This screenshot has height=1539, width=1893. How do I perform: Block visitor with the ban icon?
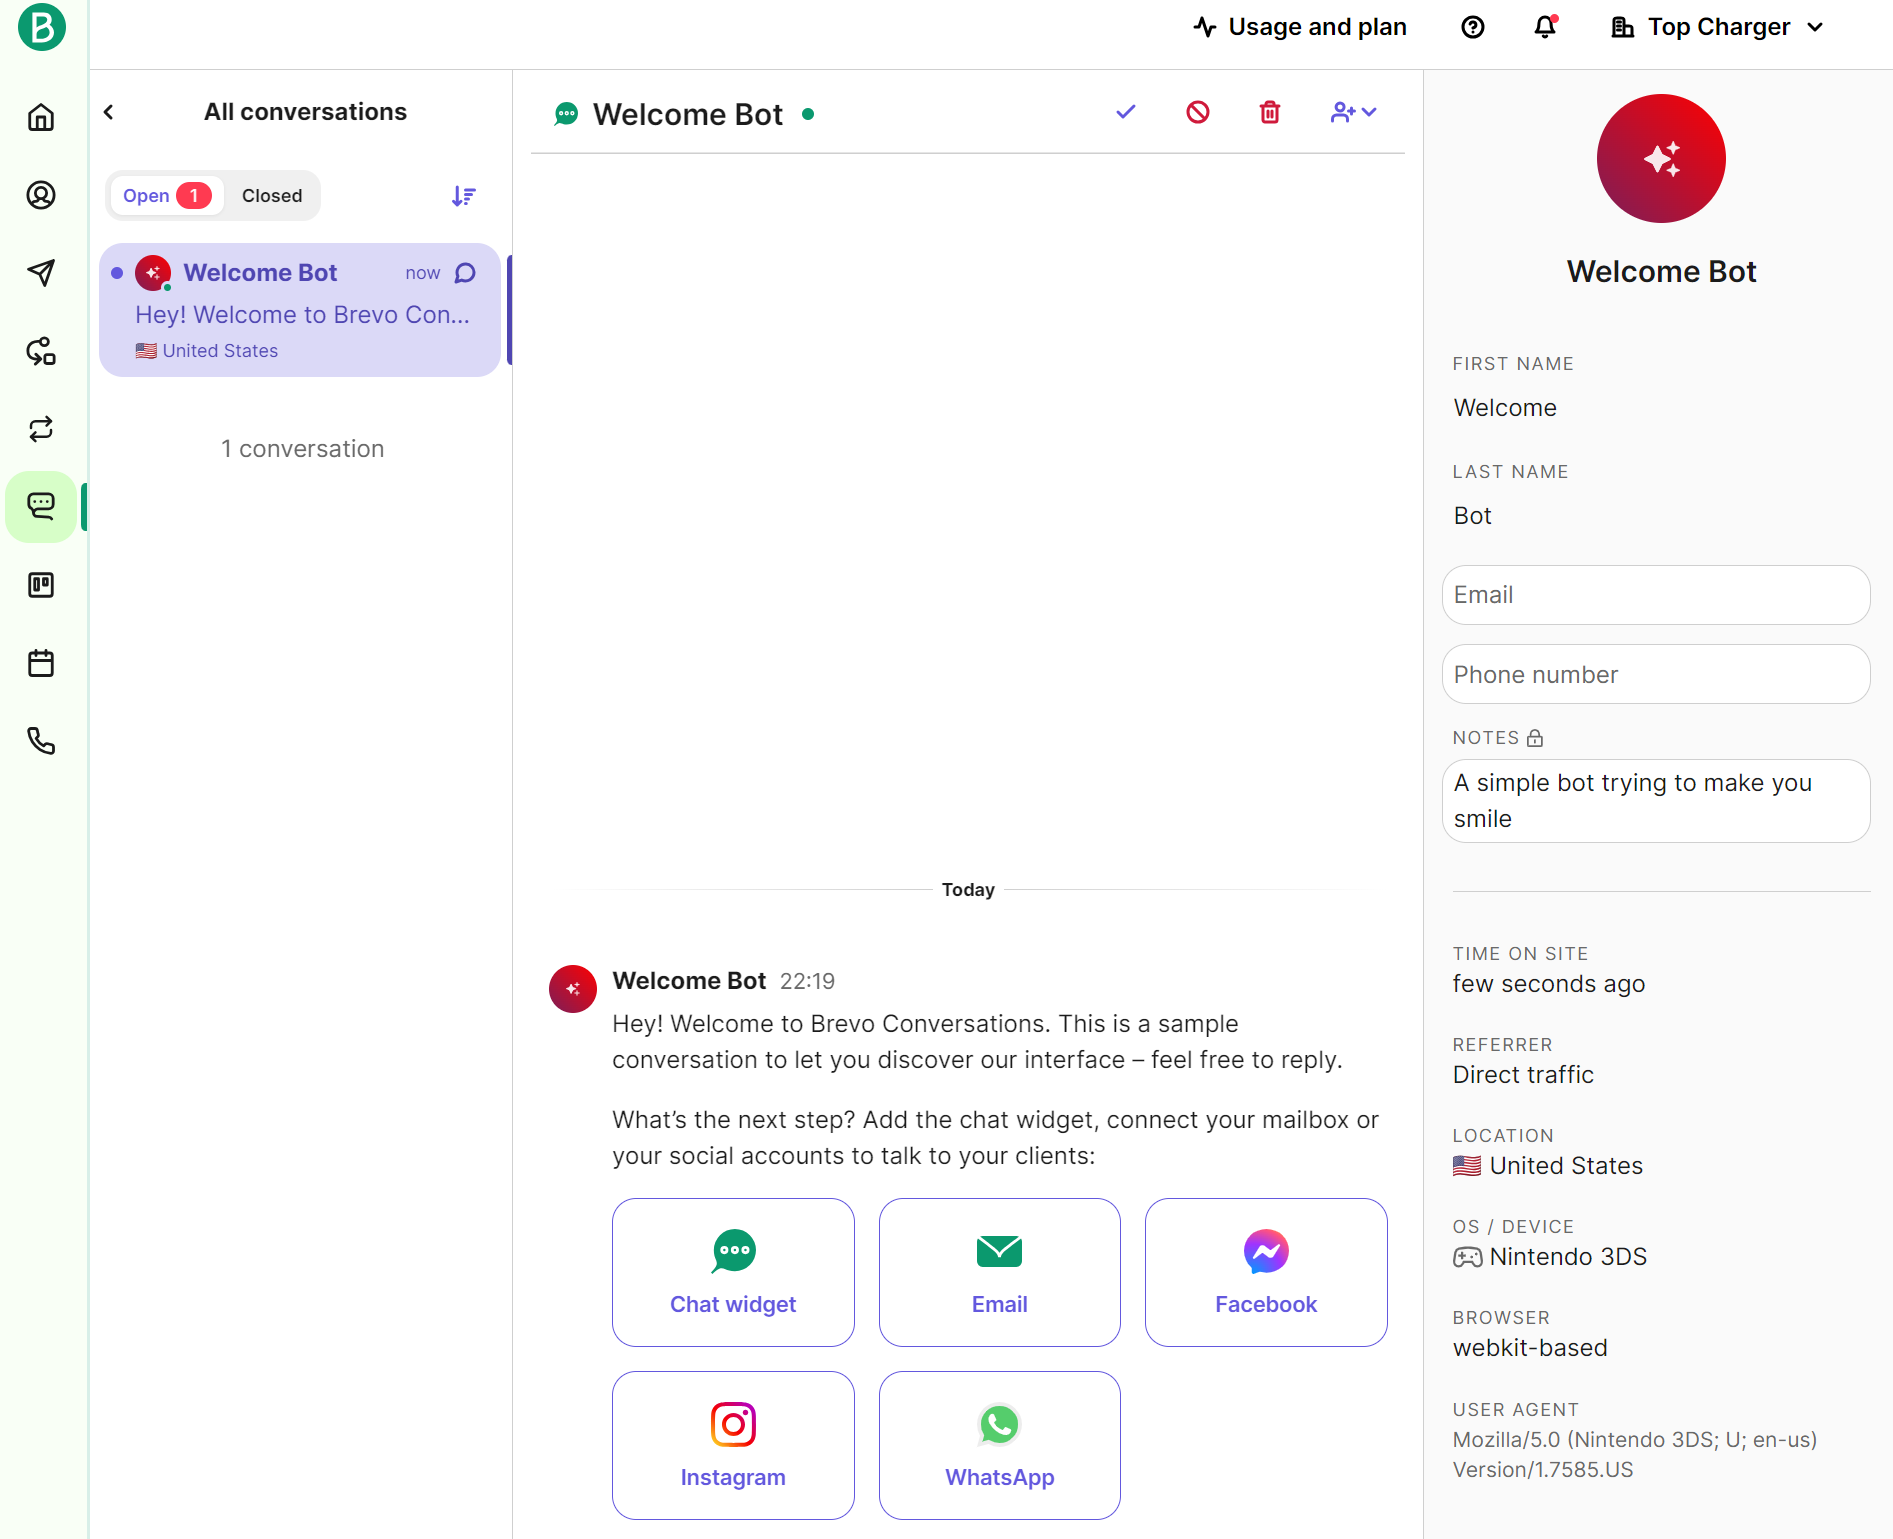click(1198, 112)
